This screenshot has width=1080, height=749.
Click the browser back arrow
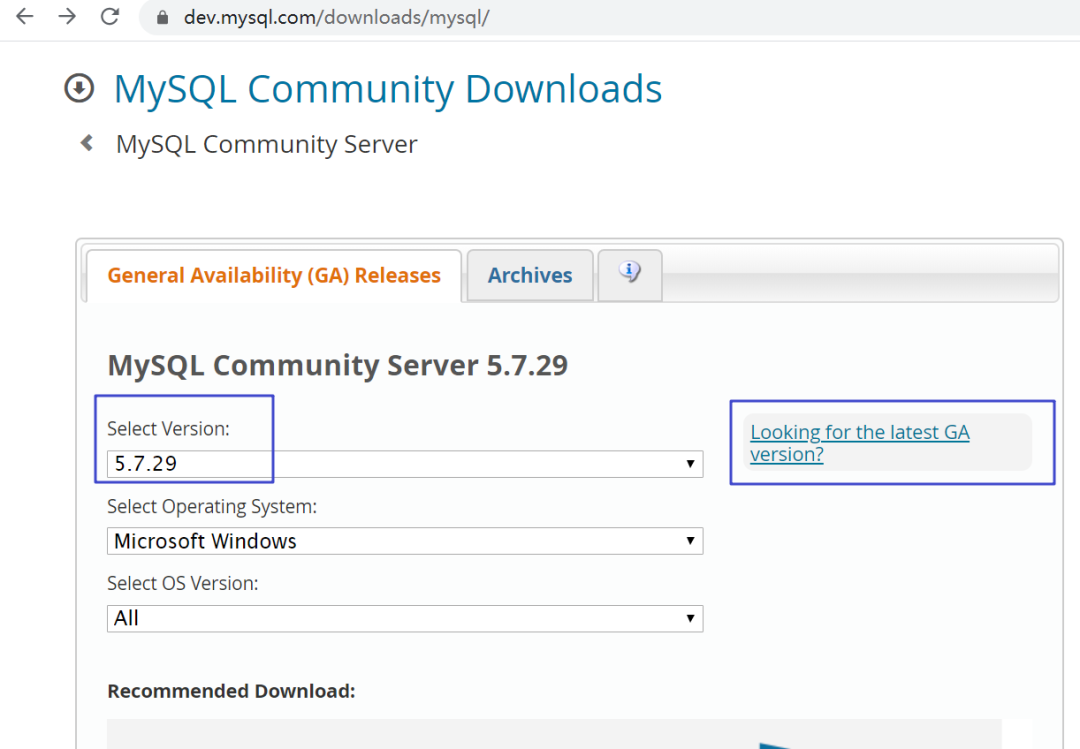point(25,16)
